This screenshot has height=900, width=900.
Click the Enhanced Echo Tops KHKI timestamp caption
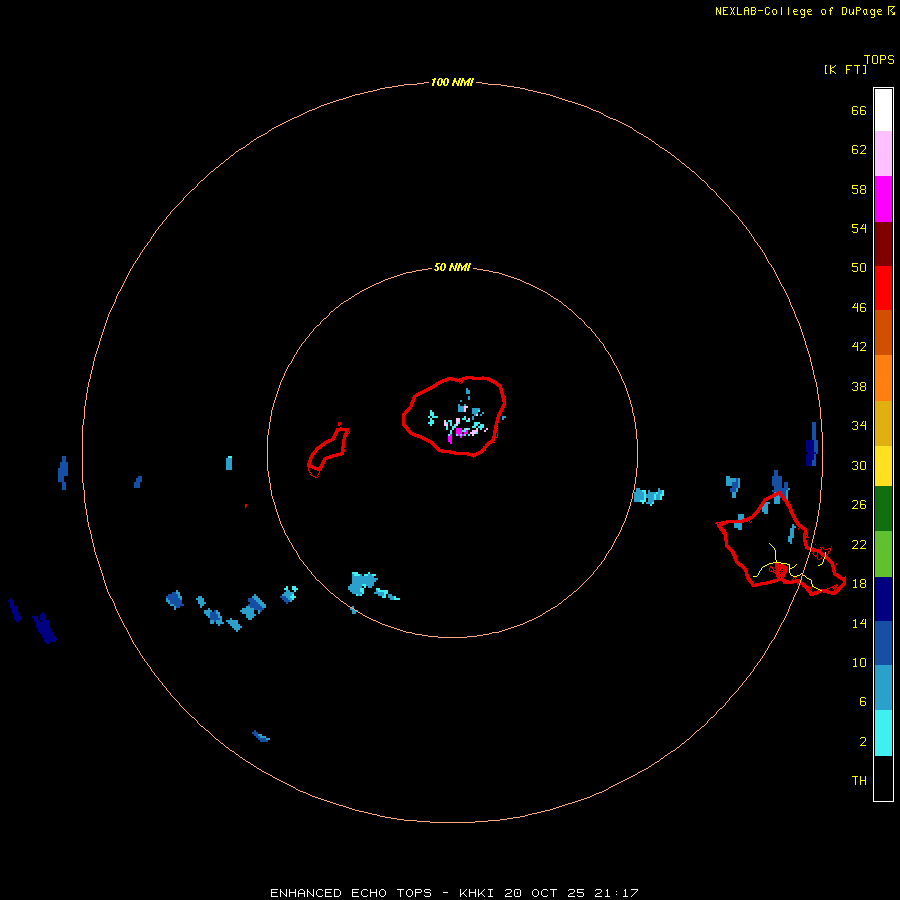click(x=454, y=893)
